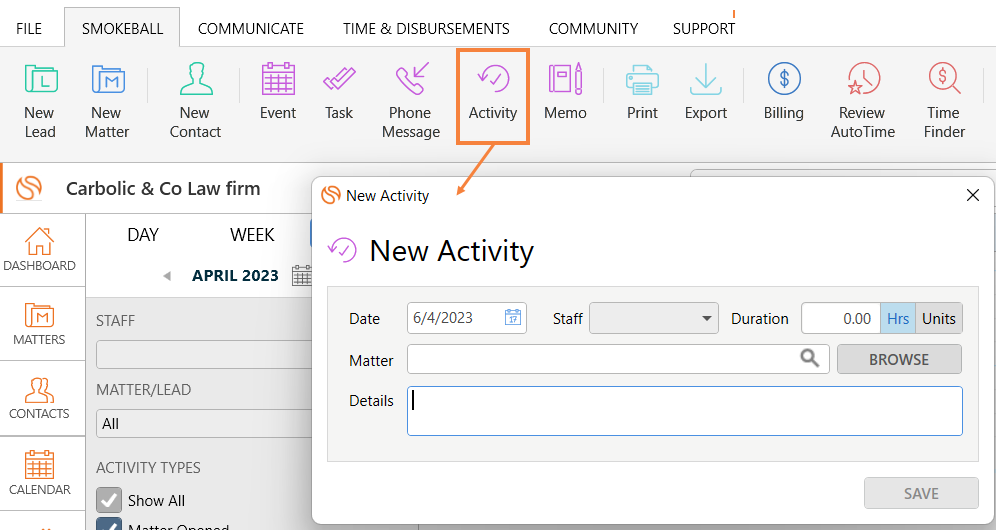Open the Staff filter field in calendar panel
This screenshot has height=530, width=996.
pos(203,354)
